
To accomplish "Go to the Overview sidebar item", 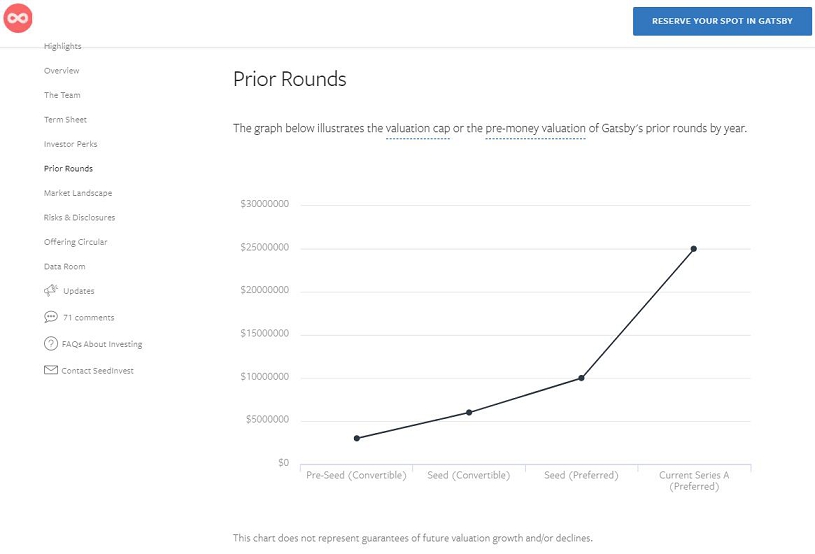I will click(x=61, y=71).
